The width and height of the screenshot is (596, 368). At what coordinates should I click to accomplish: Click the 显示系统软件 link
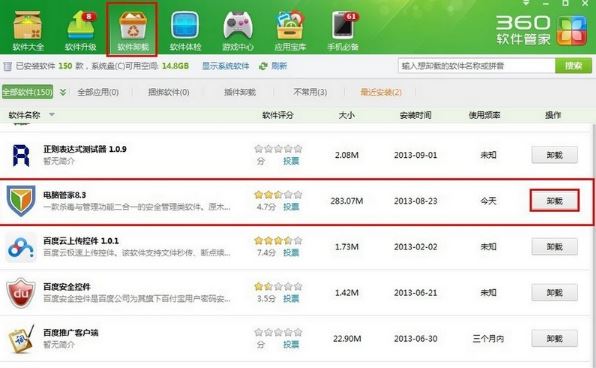tap(225, 66)
